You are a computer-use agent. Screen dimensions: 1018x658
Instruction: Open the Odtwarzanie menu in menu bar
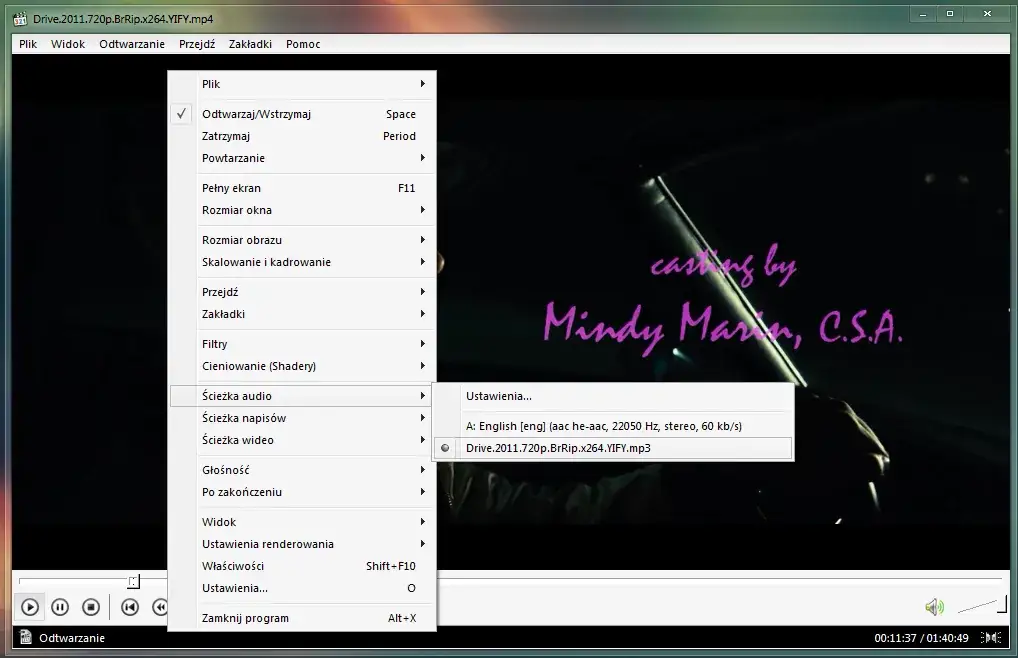132,44
